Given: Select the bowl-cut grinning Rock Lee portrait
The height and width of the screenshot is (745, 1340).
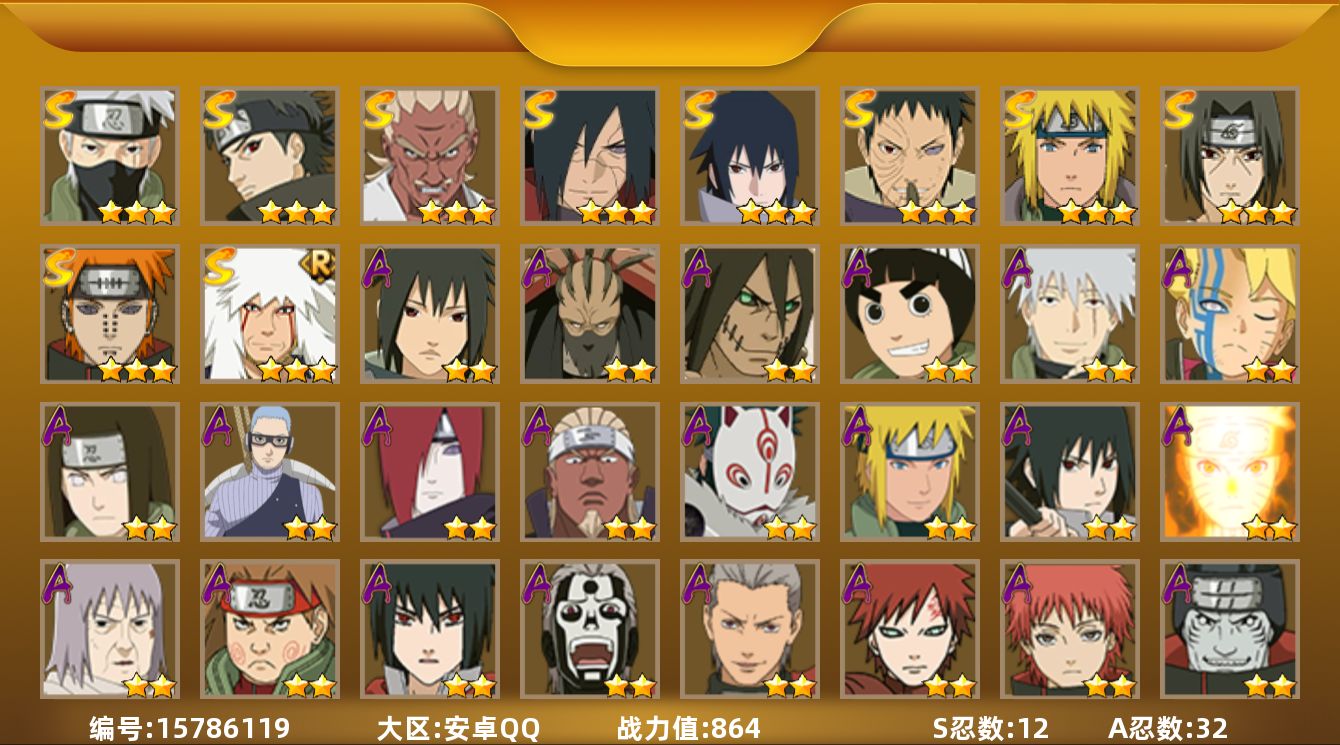Looking at the screenshot, I should point(910,314).
